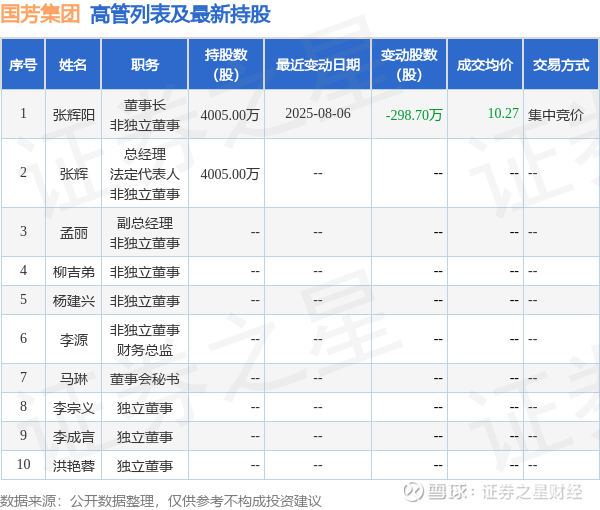Select the 序号 column header

(23, 64)
